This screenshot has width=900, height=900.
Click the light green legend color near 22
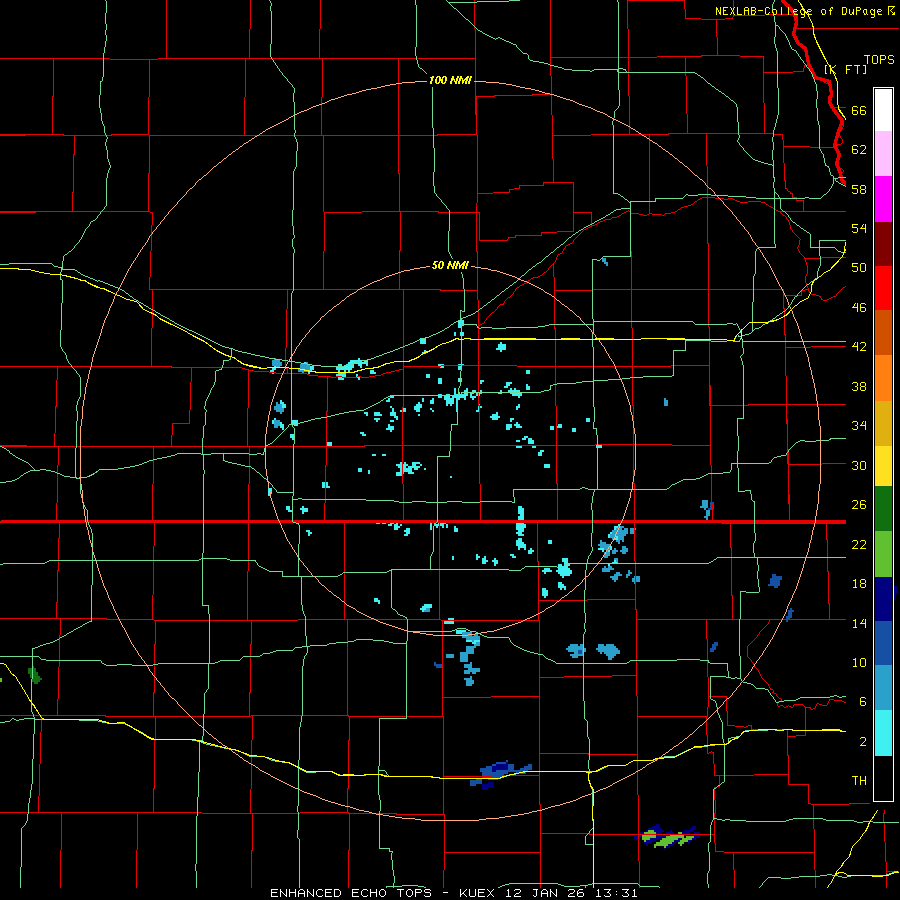click(883, 554)
